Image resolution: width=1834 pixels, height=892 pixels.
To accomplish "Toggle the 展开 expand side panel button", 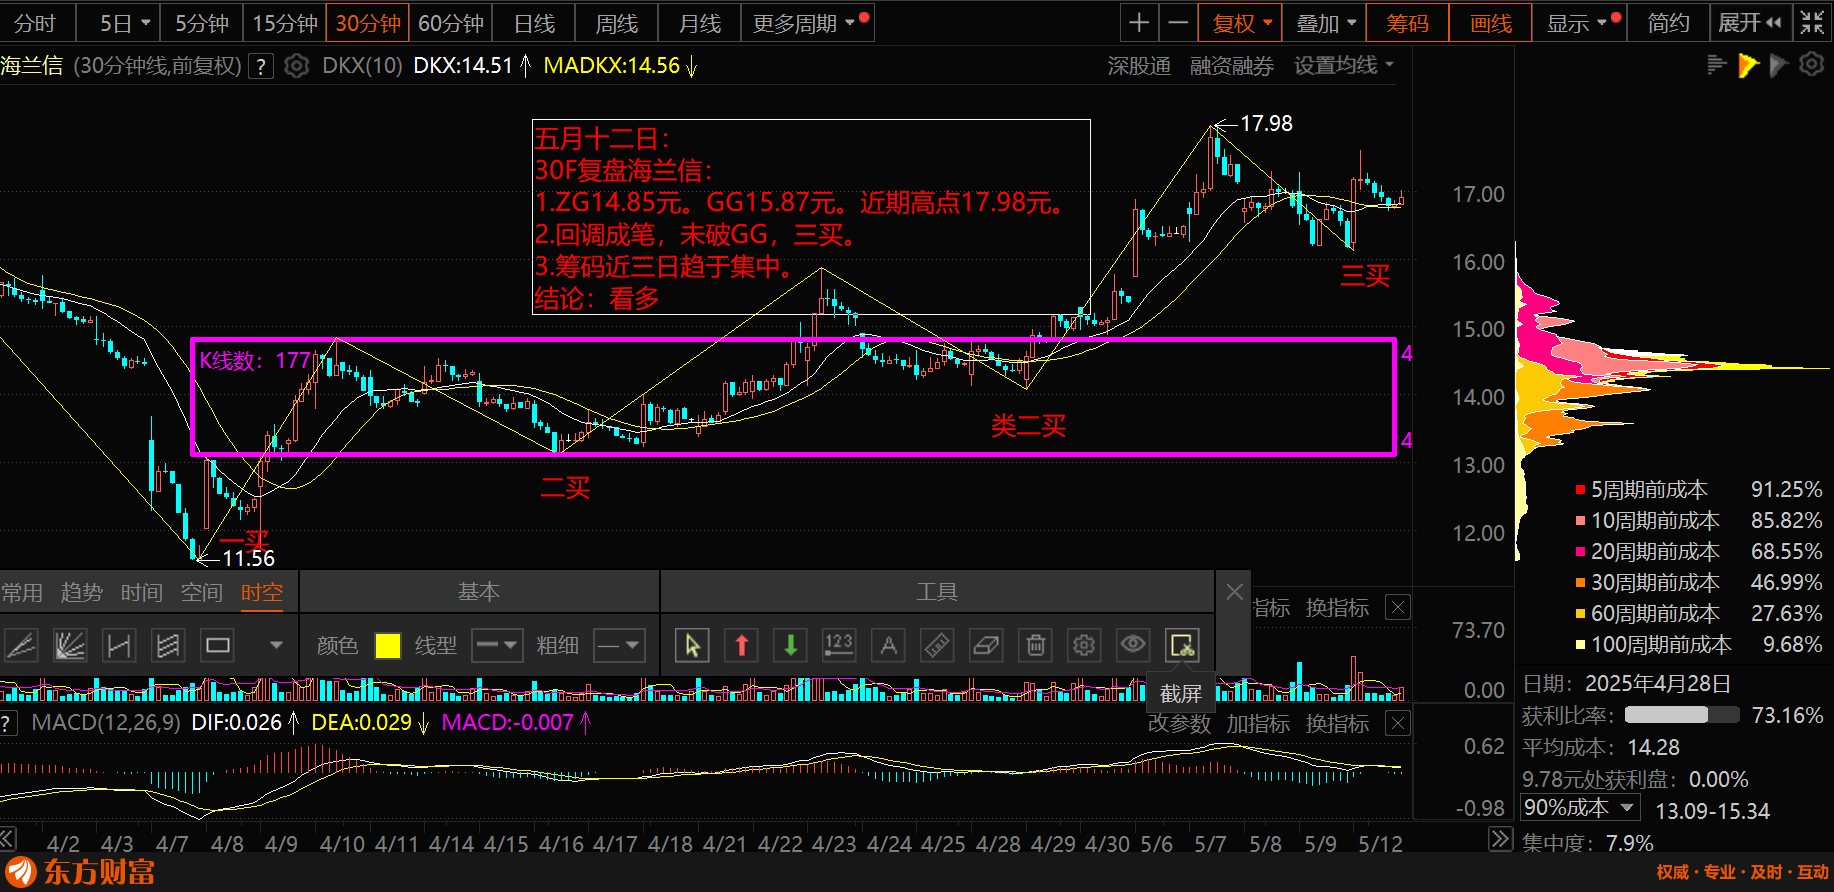I will 1749,23.
